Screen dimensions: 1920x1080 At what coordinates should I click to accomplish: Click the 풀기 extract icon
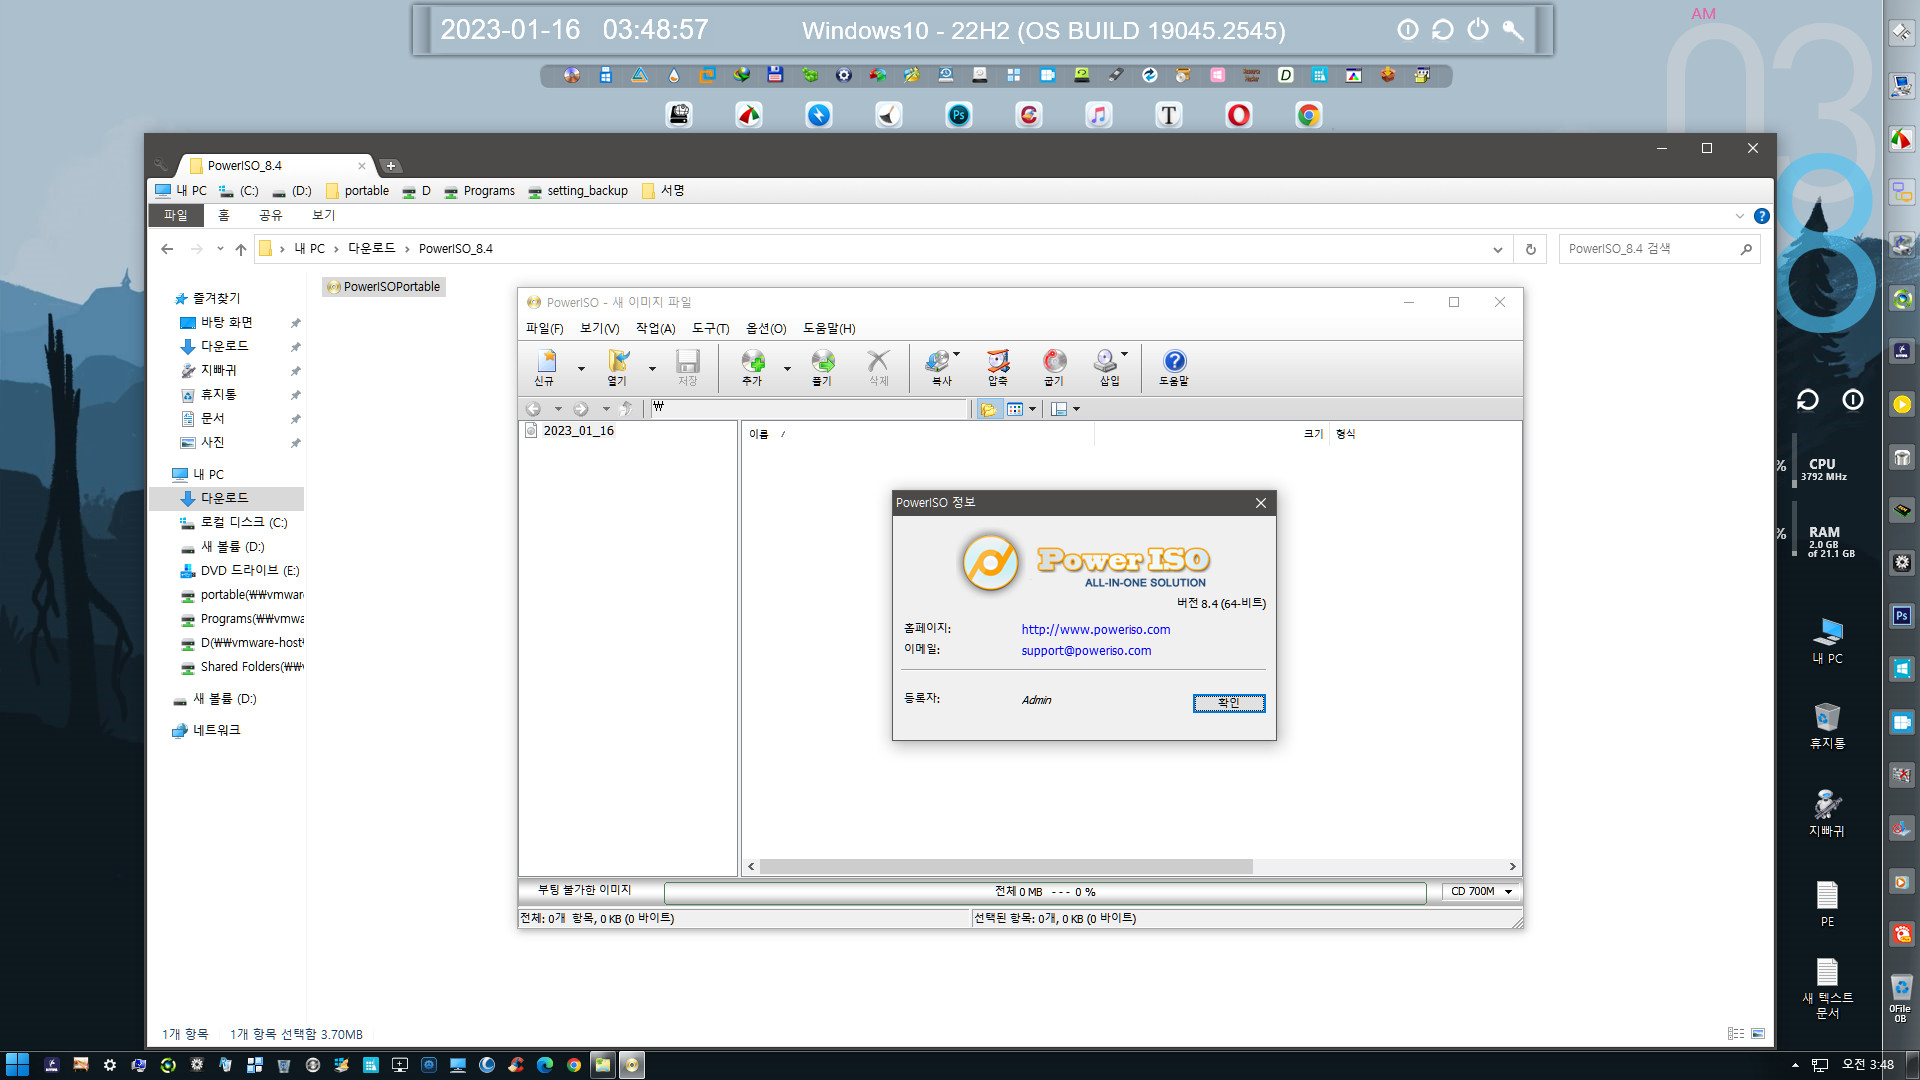pos(822,367)
